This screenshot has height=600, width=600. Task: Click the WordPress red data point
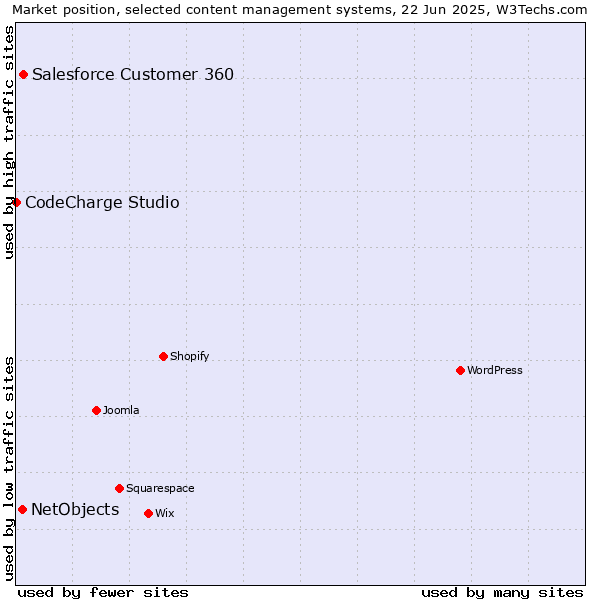(460, 370)
